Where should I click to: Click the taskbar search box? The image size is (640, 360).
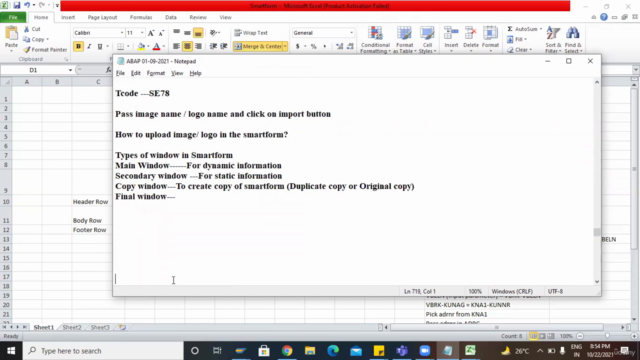(103, 351)
